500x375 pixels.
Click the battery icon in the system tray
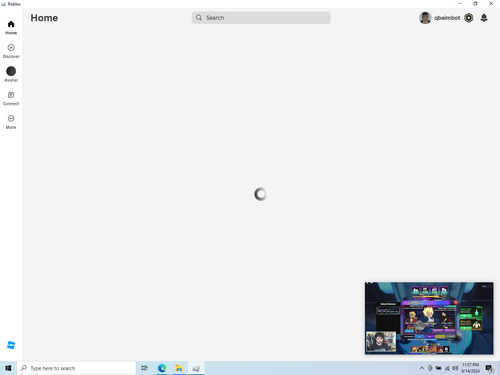click(439, 368)
